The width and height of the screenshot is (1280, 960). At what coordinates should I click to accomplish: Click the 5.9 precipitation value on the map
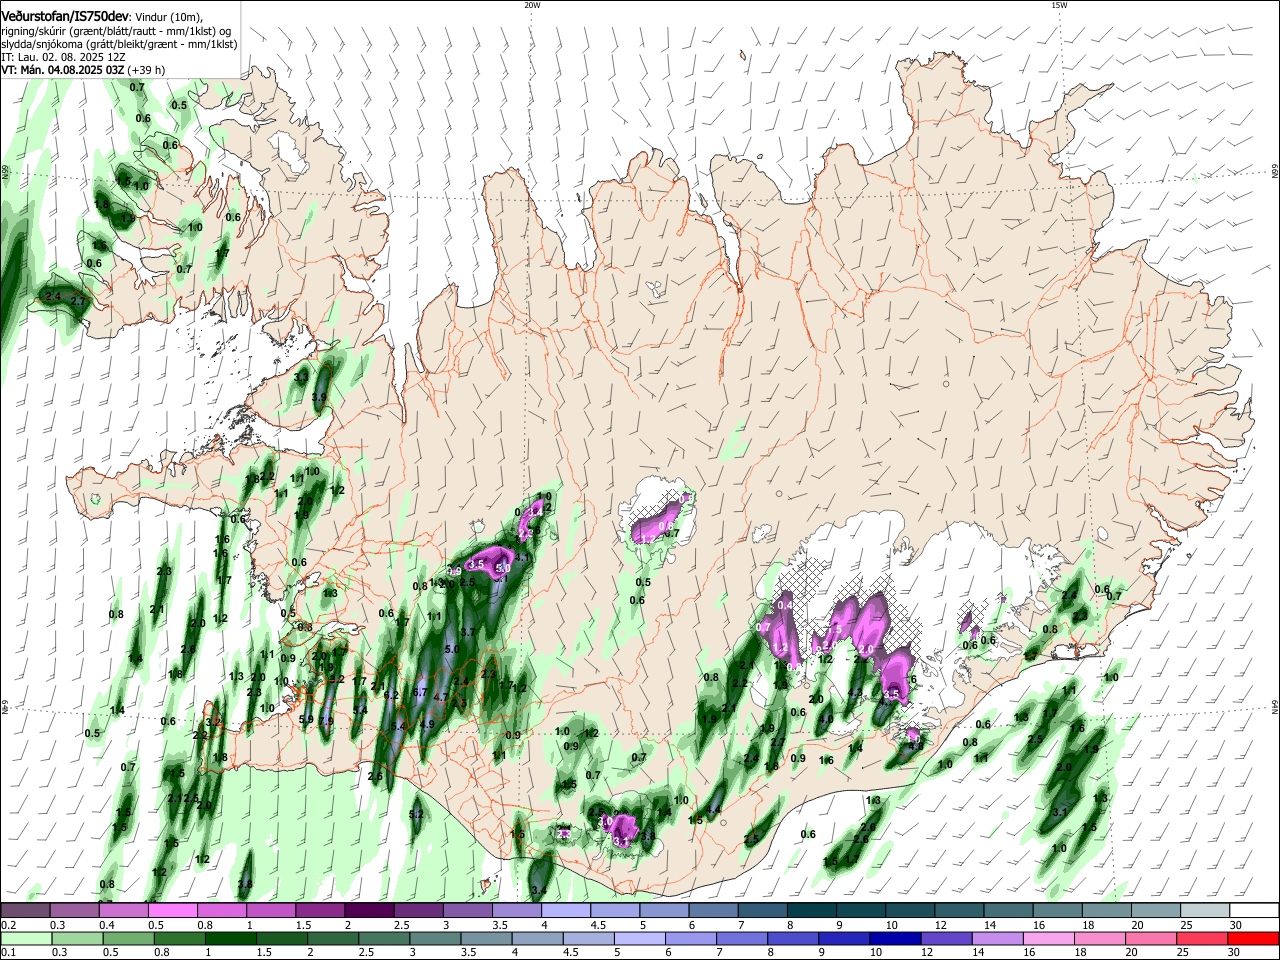(306, 719)
